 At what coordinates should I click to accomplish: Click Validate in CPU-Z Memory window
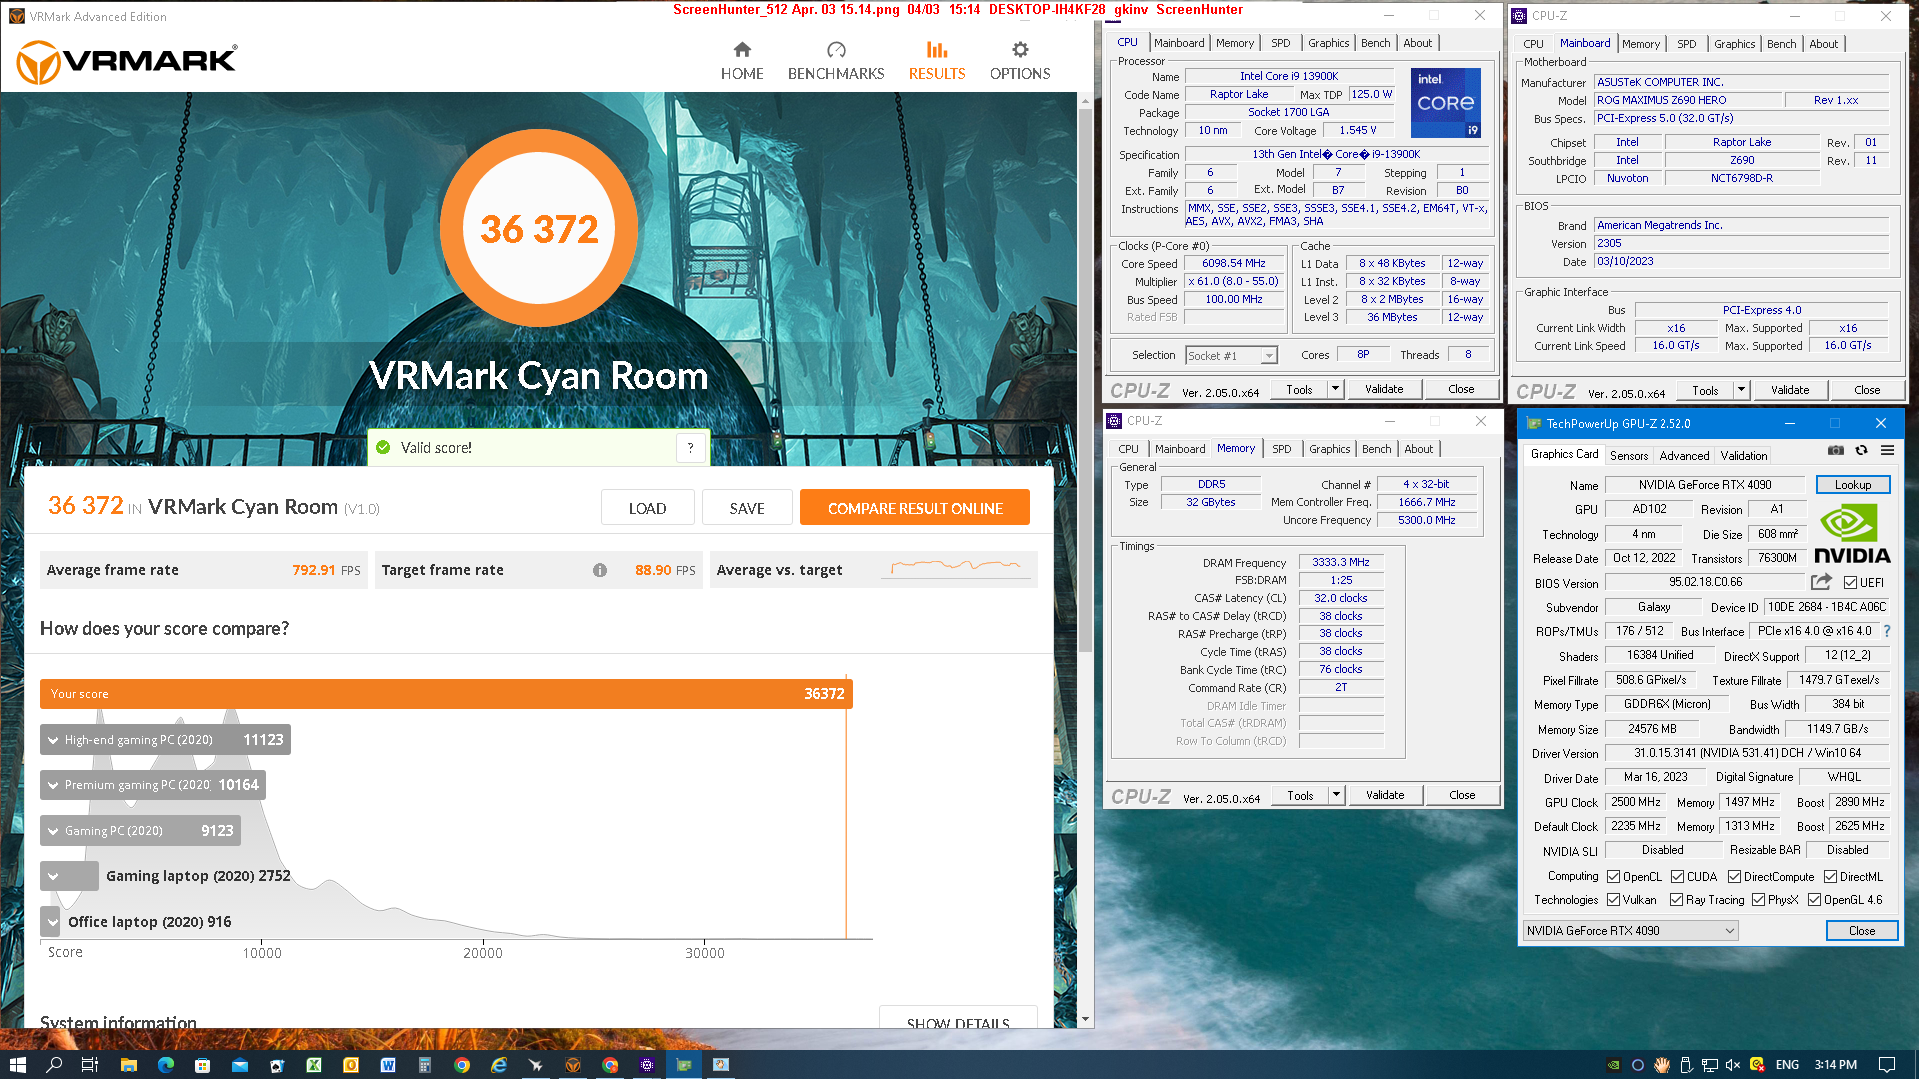pos(1385,795)
